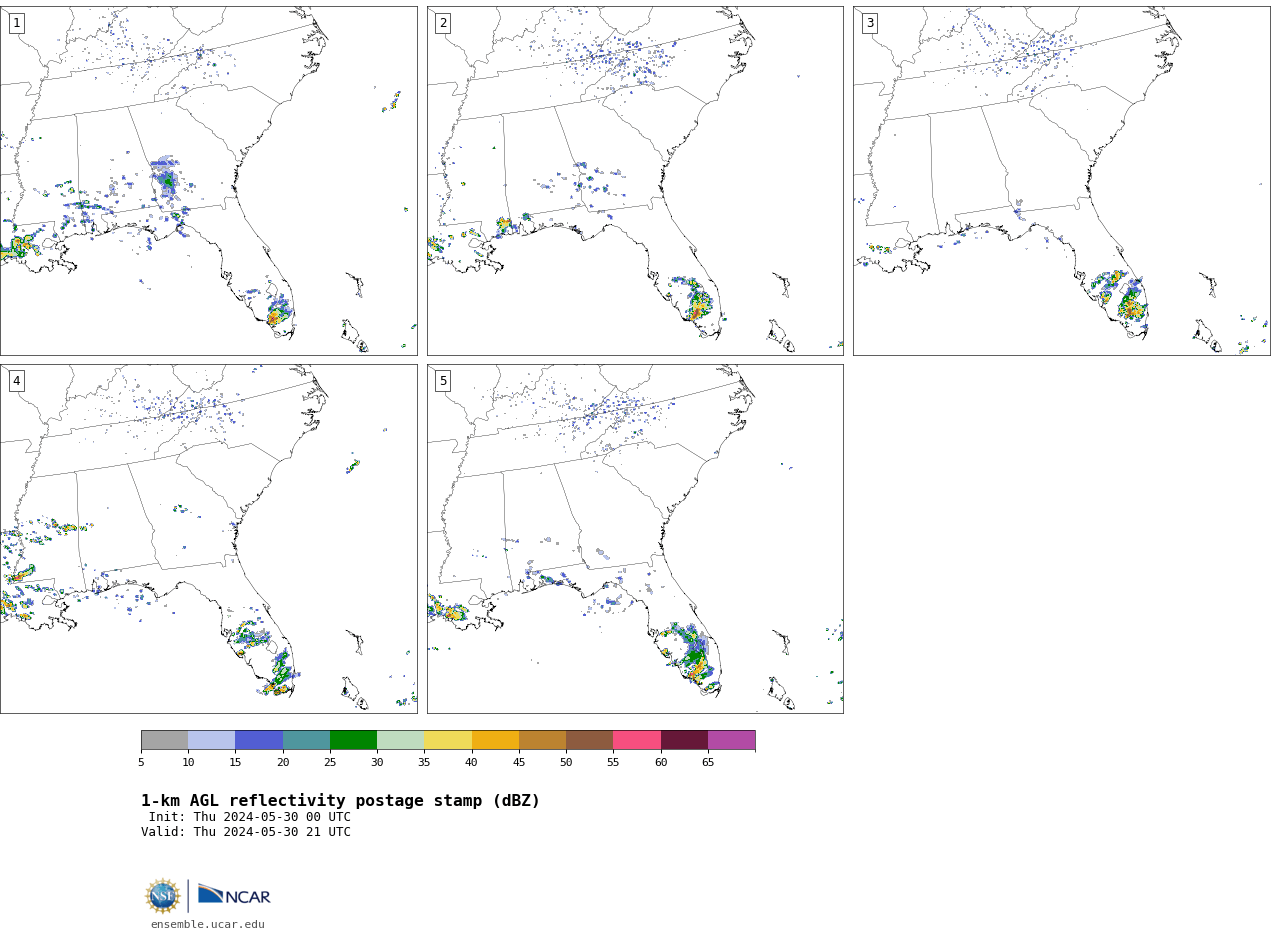
Task: Click the Init: Thu 2024-05-30 00 UTC line
Action: [x=250, y=817]
